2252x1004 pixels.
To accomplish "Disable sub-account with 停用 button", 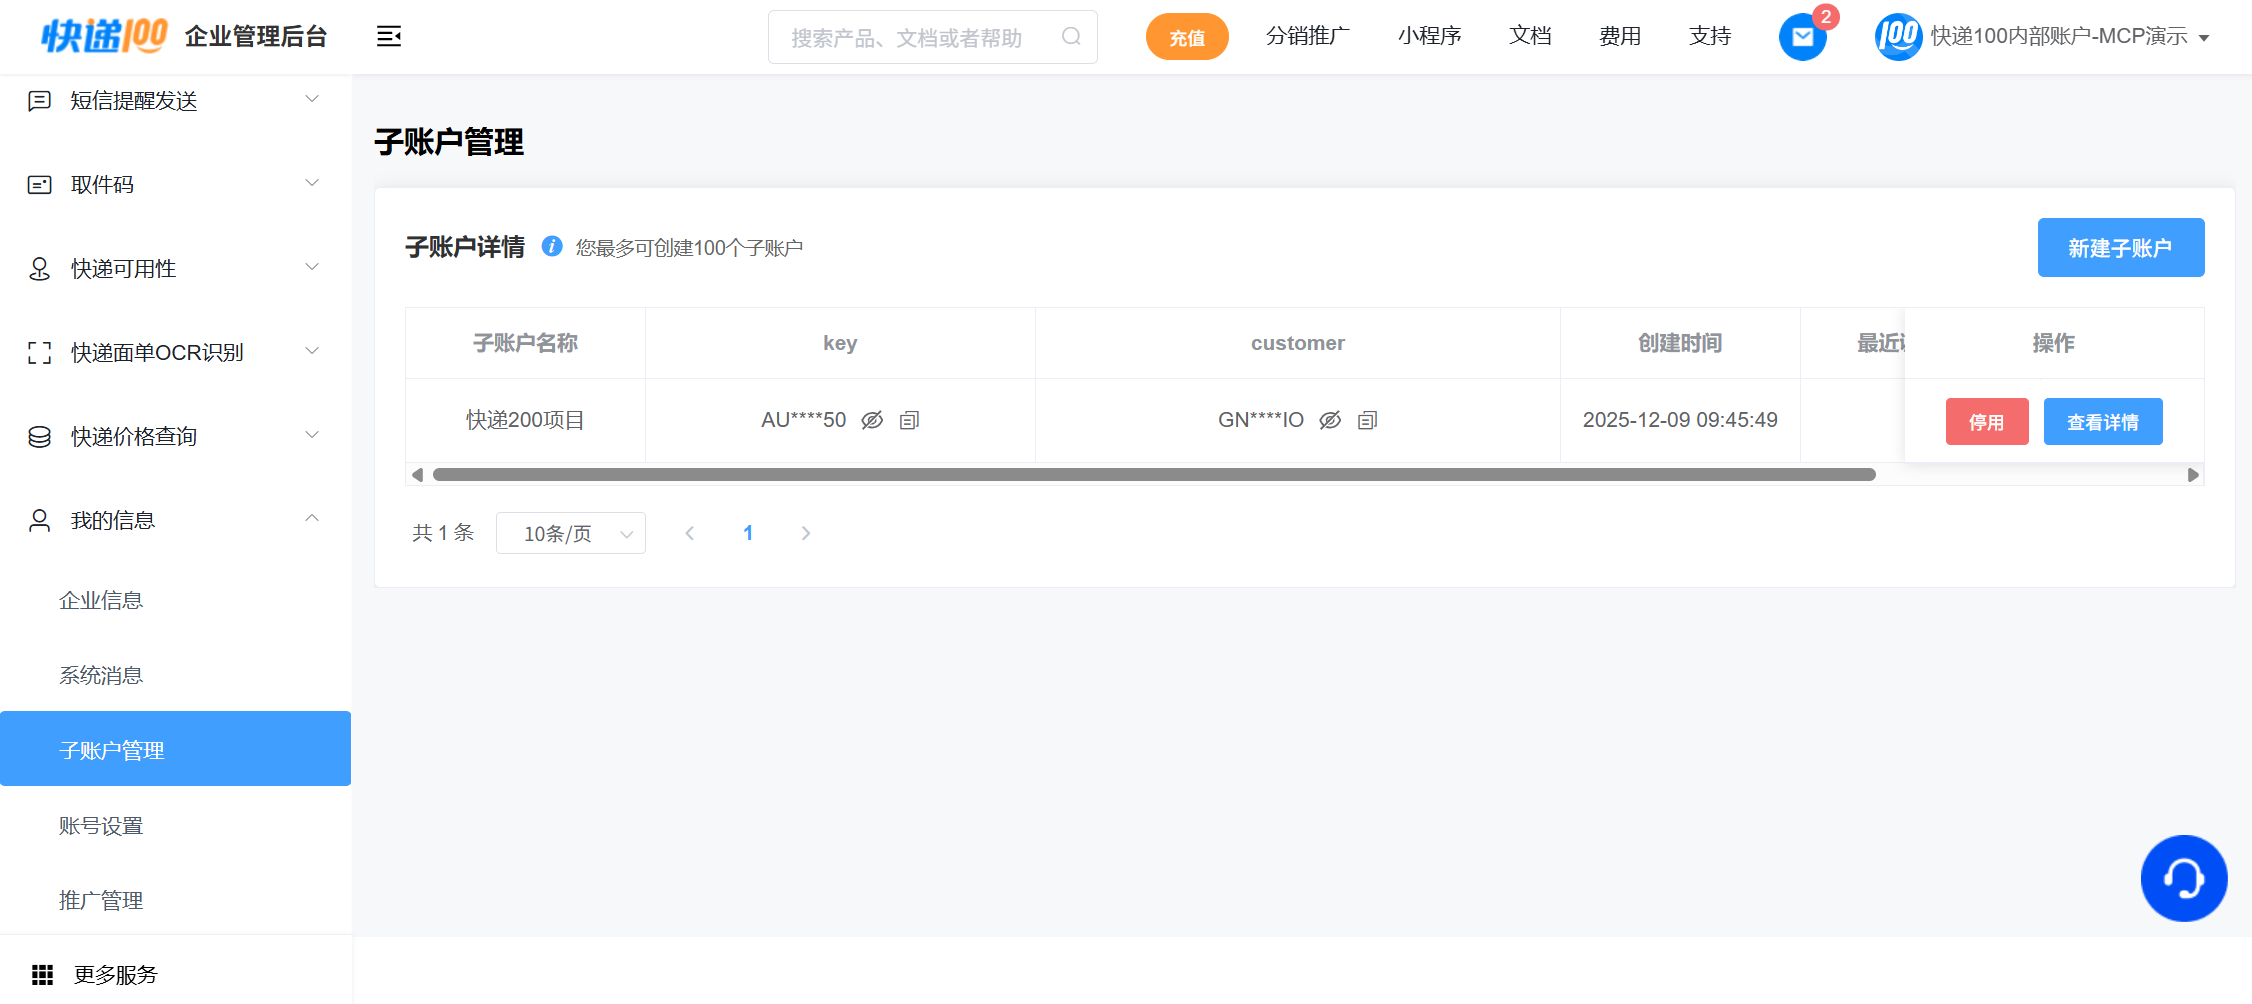I will pyautogui.click(x=1986, y=422).
